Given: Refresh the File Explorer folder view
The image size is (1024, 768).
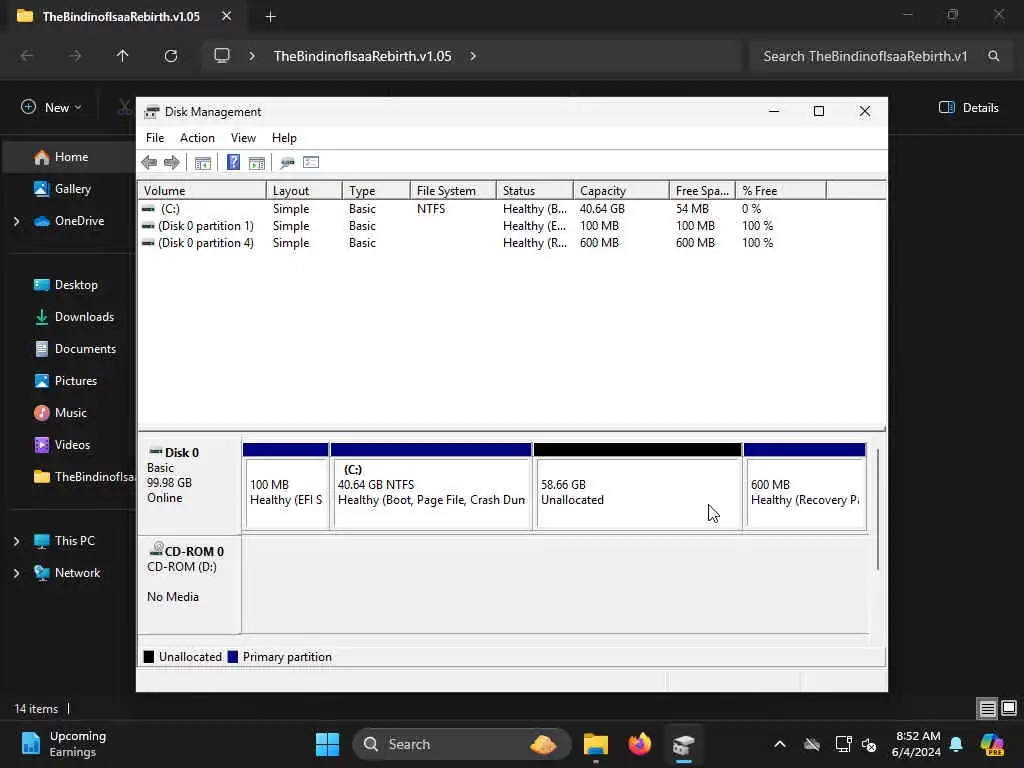Looking at the screenshot, I should pos(170,56).
